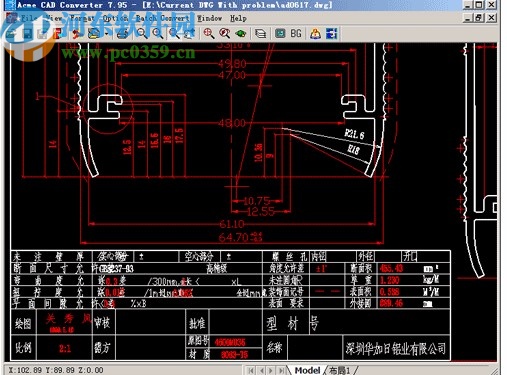Open the Option menu
This screenshot has height=375, width=507.
[115, 18]
